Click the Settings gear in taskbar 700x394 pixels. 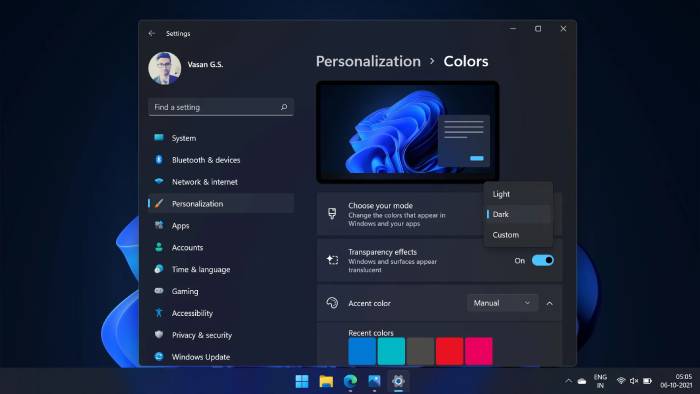398,382
